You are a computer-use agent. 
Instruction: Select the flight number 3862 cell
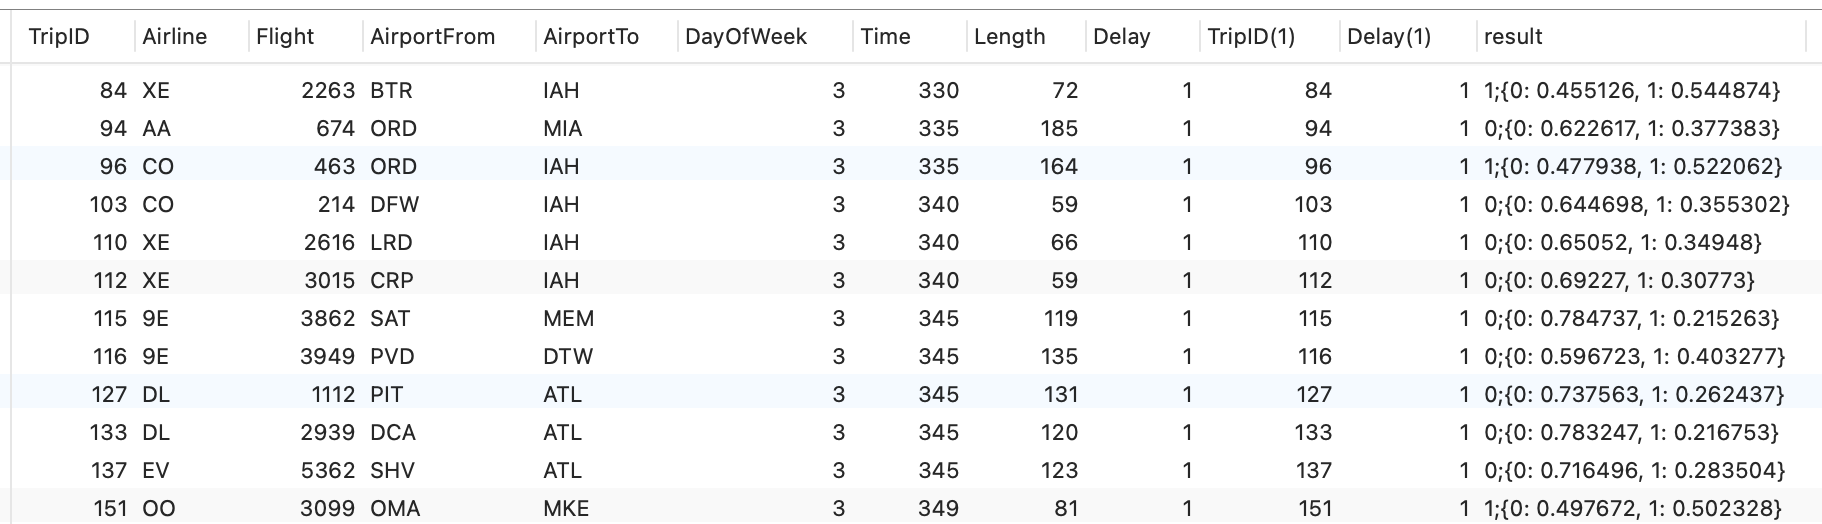tap(327, 319)
